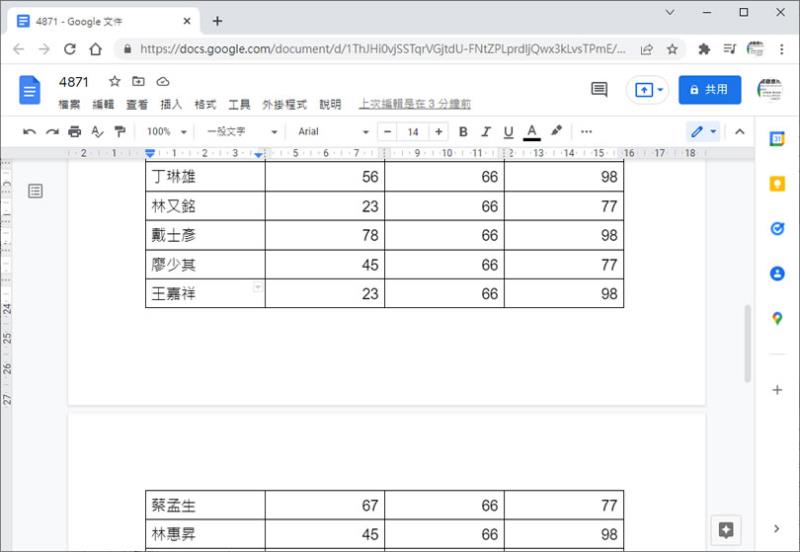Image resolution: width=800 pixels, height=552 pixels.
Task: Click the font size field showing 14
Action: (x=413, y=132)
